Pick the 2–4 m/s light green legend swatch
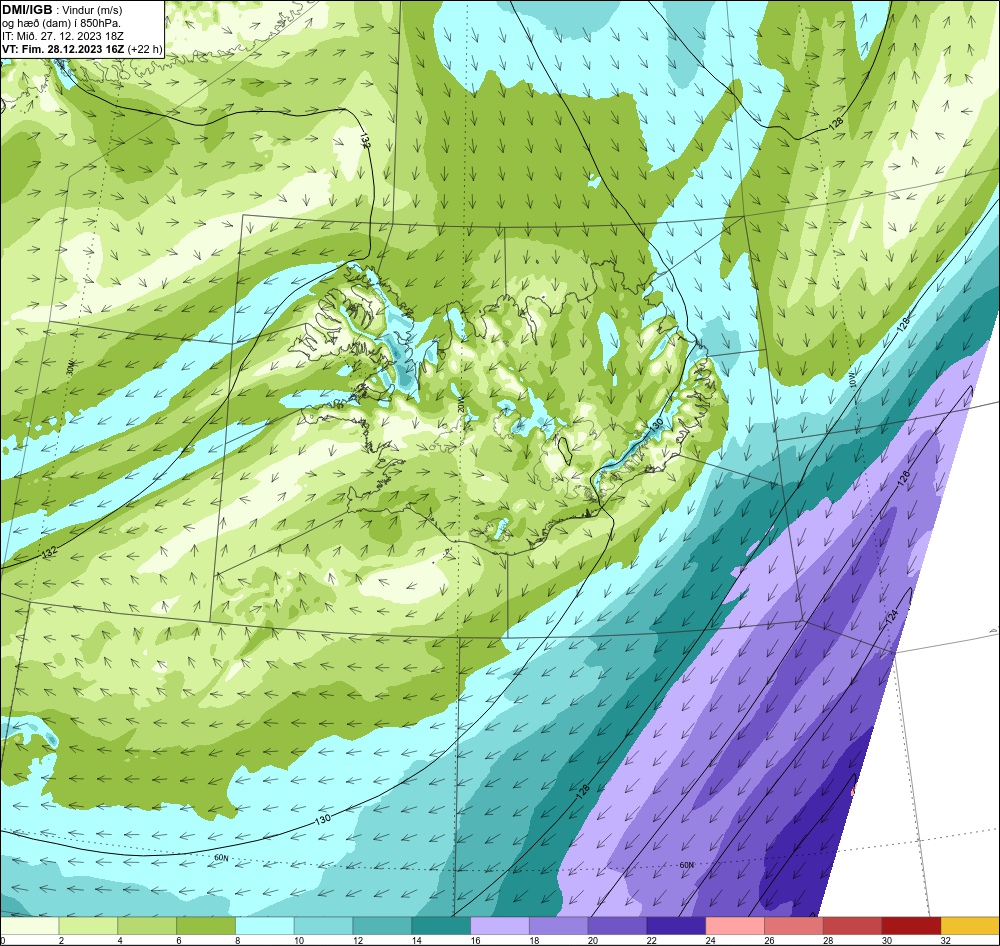 [x=88, y=926]
